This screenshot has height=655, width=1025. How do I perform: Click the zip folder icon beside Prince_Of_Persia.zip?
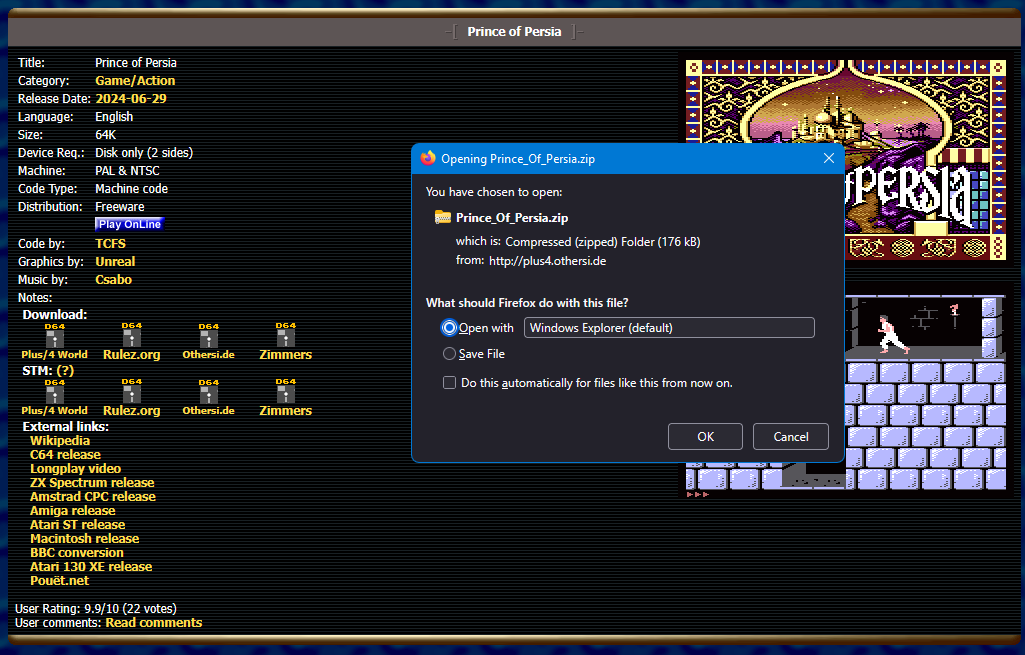coord(443,217)
